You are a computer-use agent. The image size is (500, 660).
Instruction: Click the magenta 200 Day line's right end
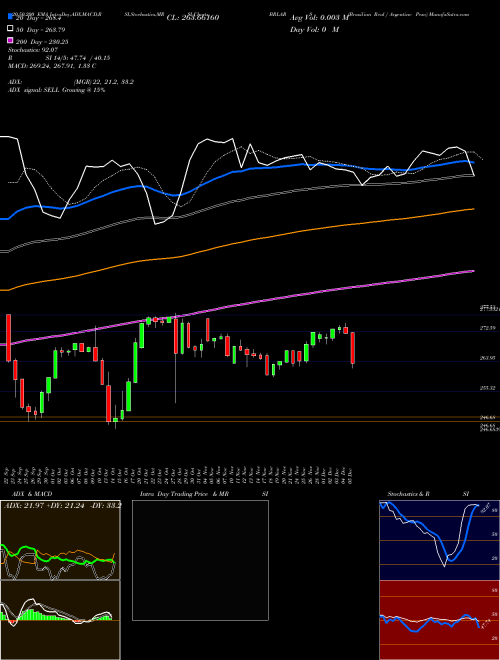472,271
